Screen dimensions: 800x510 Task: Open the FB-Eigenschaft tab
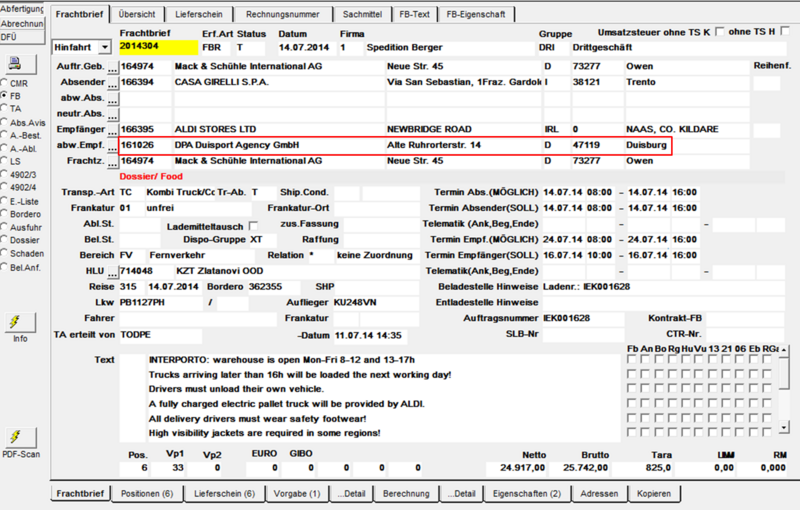click(476, 14)
